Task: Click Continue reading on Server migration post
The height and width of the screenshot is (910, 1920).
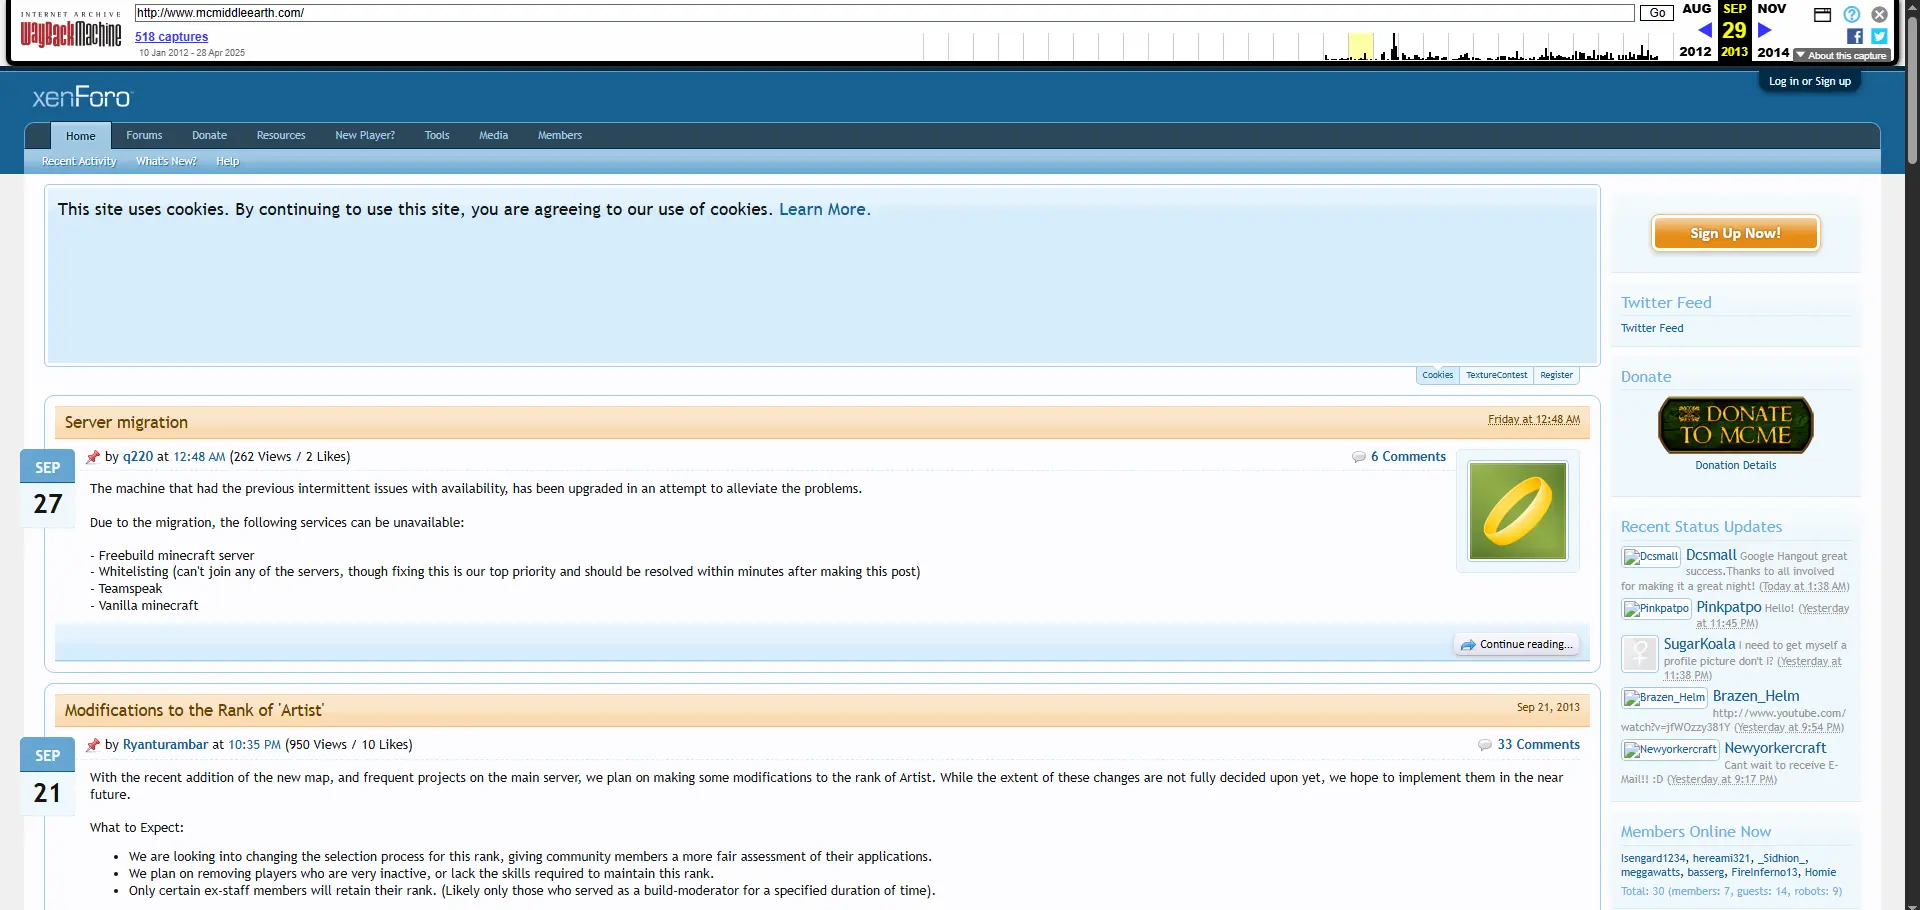Action: (1517, 645)
